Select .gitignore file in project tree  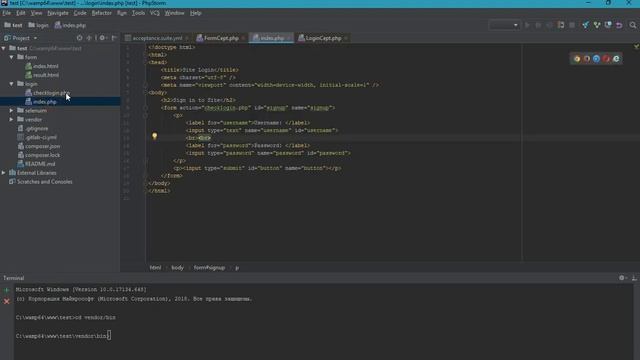(36, 129)
